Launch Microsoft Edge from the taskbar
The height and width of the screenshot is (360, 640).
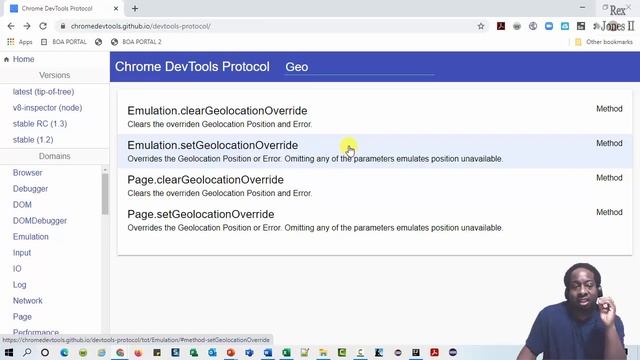[x=64, y=352]
